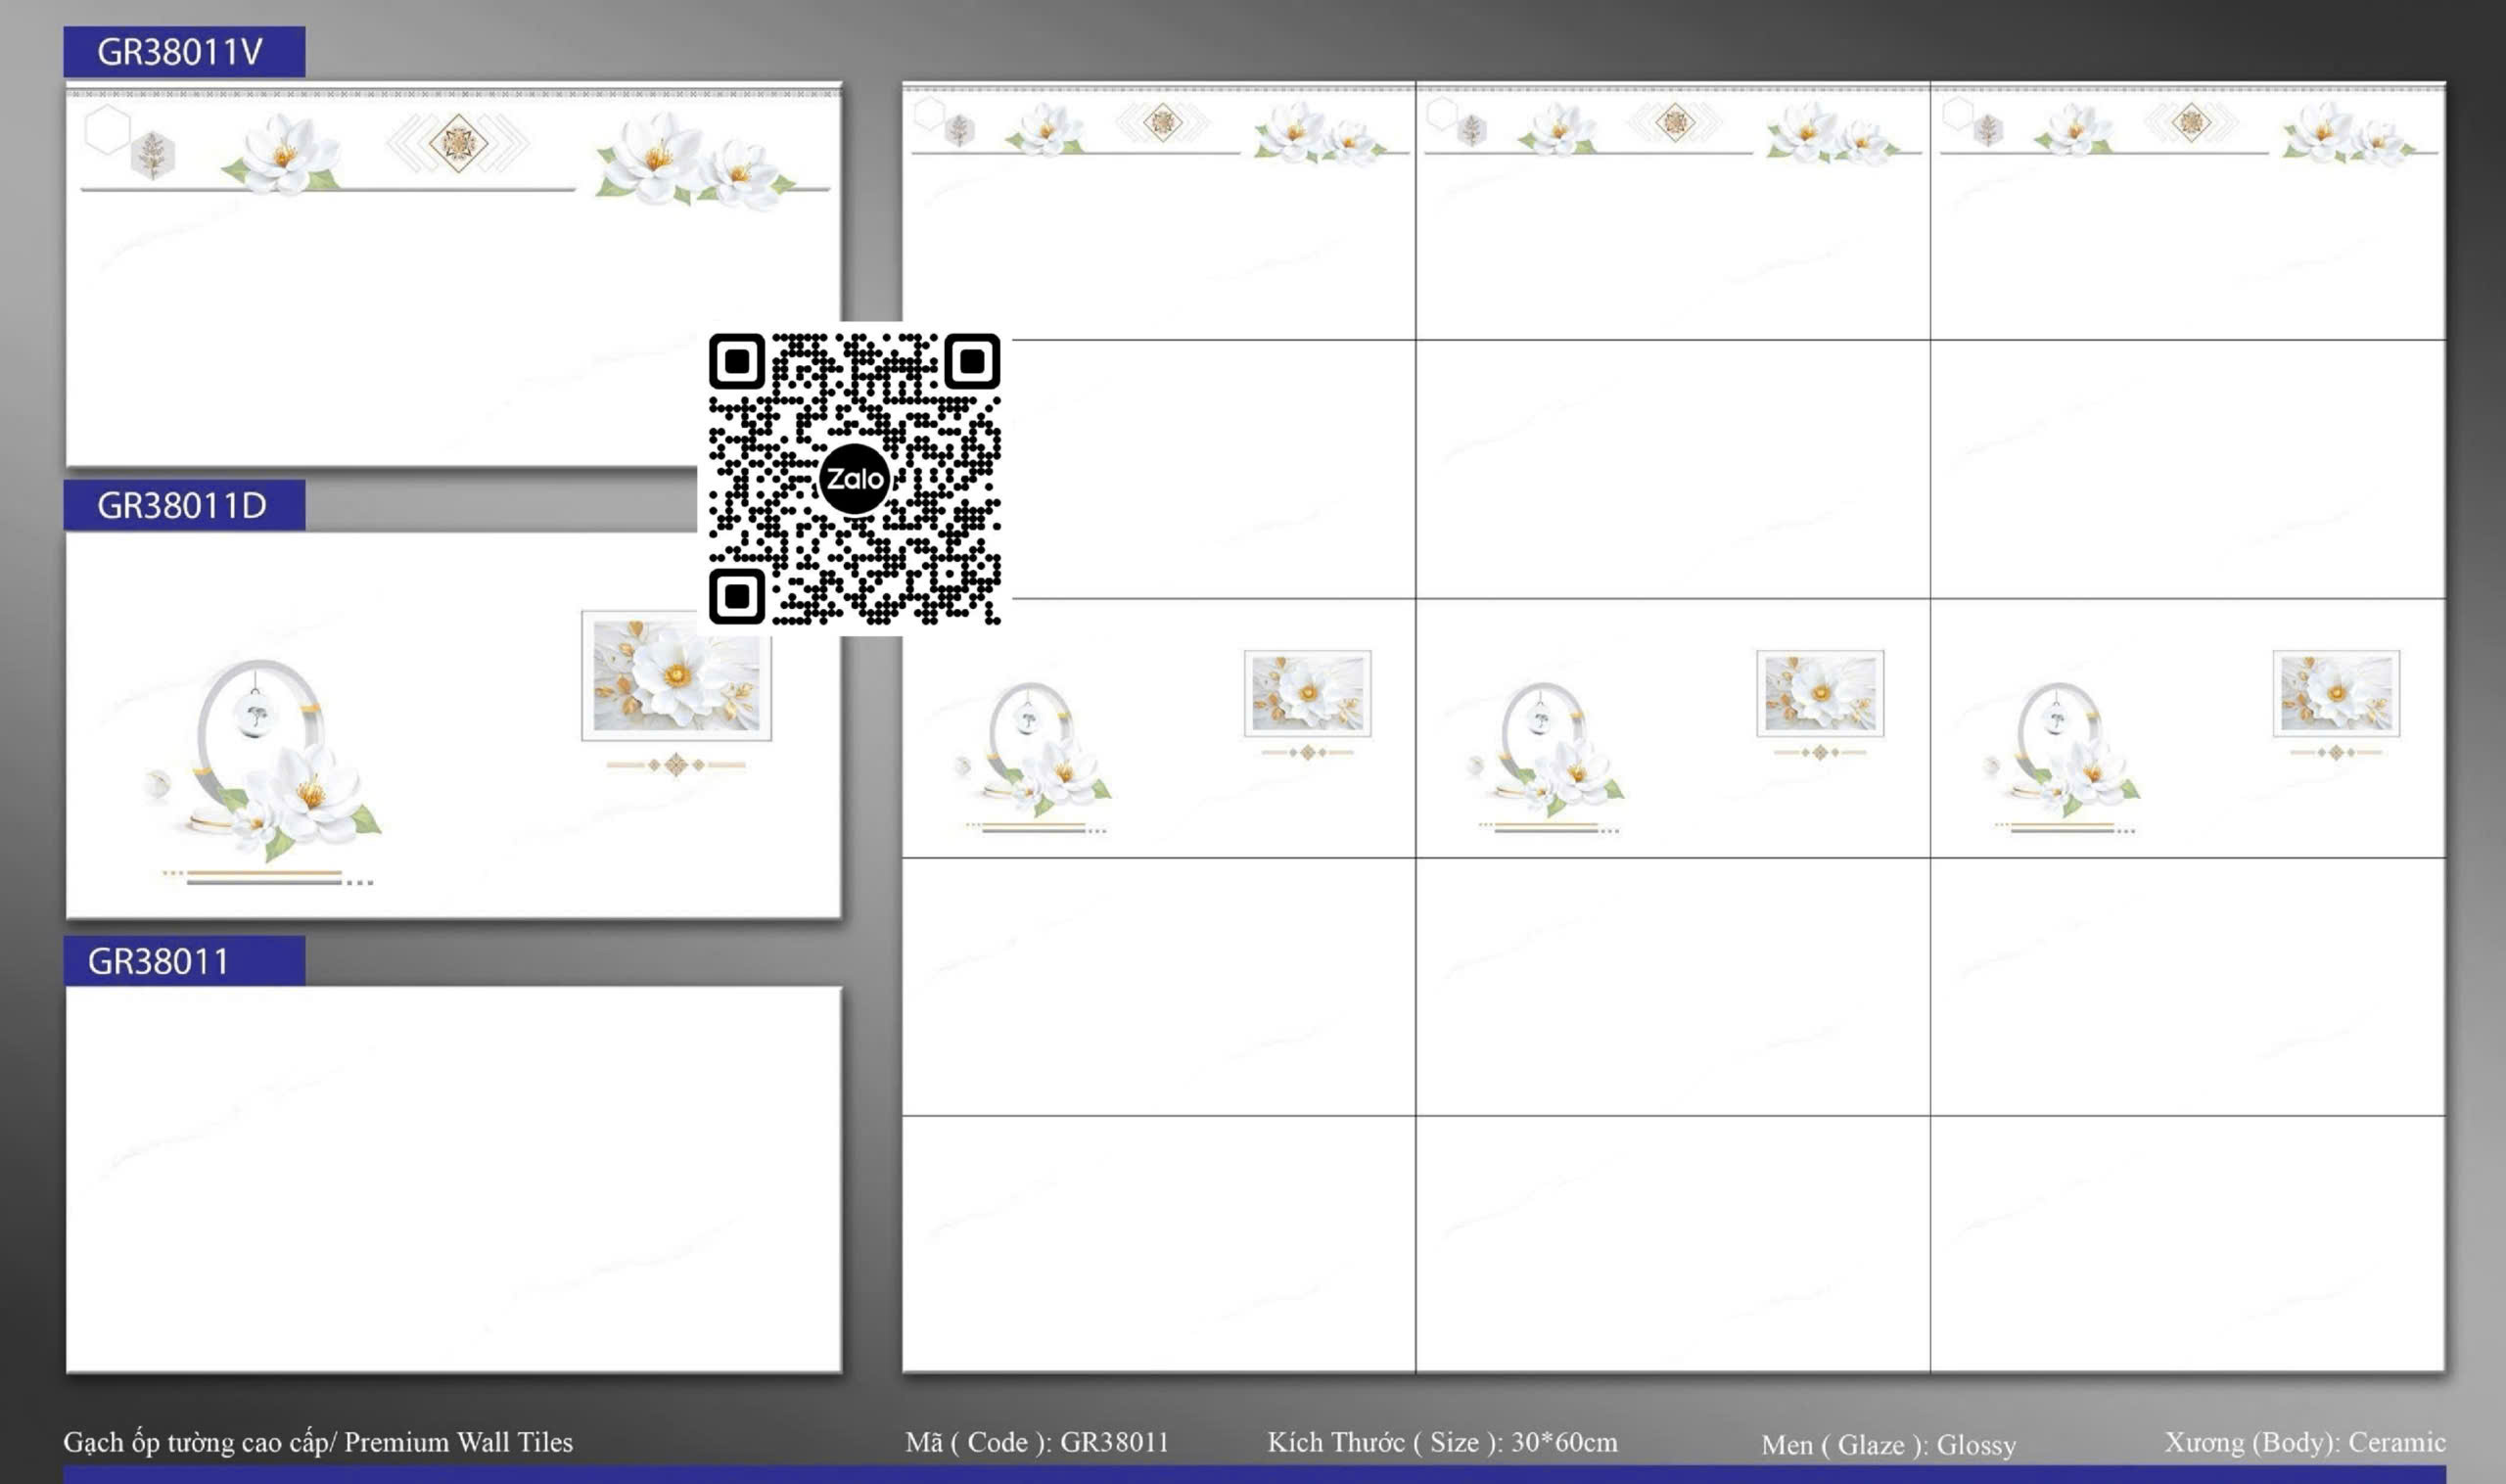Click the top-left finder square of QR code

click(737, 361)
